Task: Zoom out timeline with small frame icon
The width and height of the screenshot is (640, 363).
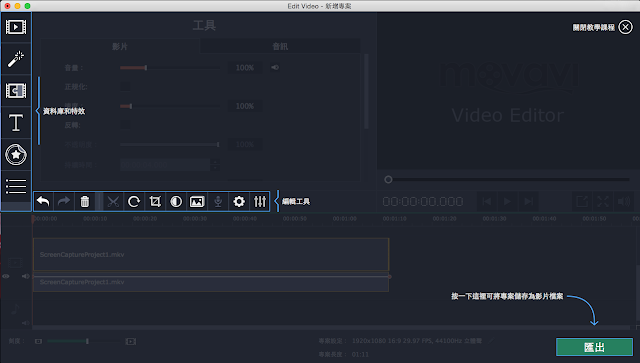Action: tap(38, 341)
